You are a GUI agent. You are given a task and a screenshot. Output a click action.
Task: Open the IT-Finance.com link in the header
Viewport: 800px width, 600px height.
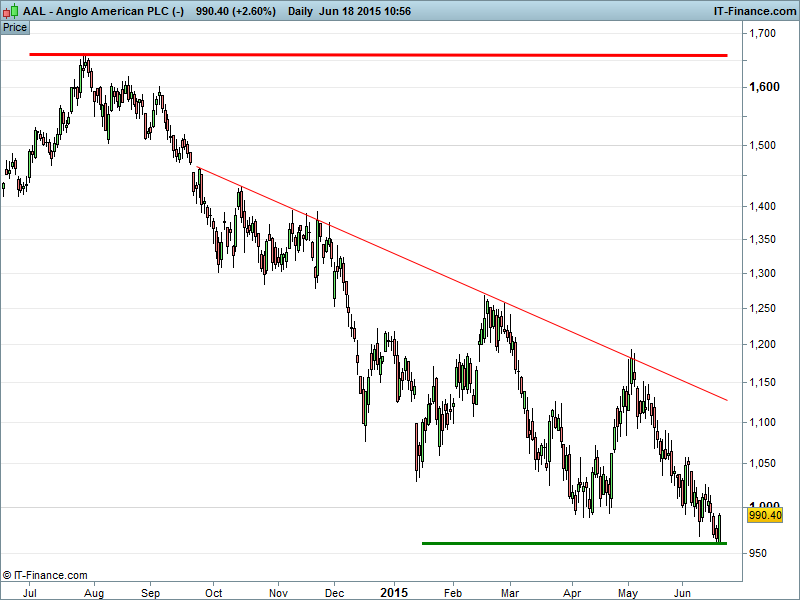[753, 10]
